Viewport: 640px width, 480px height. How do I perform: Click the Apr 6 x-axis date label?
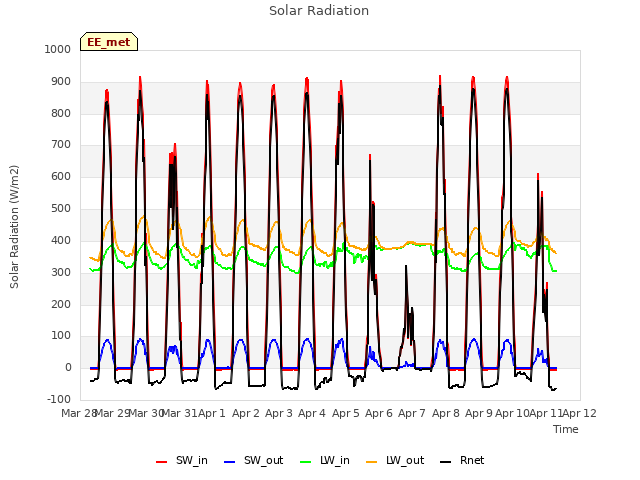click(379, 413)
